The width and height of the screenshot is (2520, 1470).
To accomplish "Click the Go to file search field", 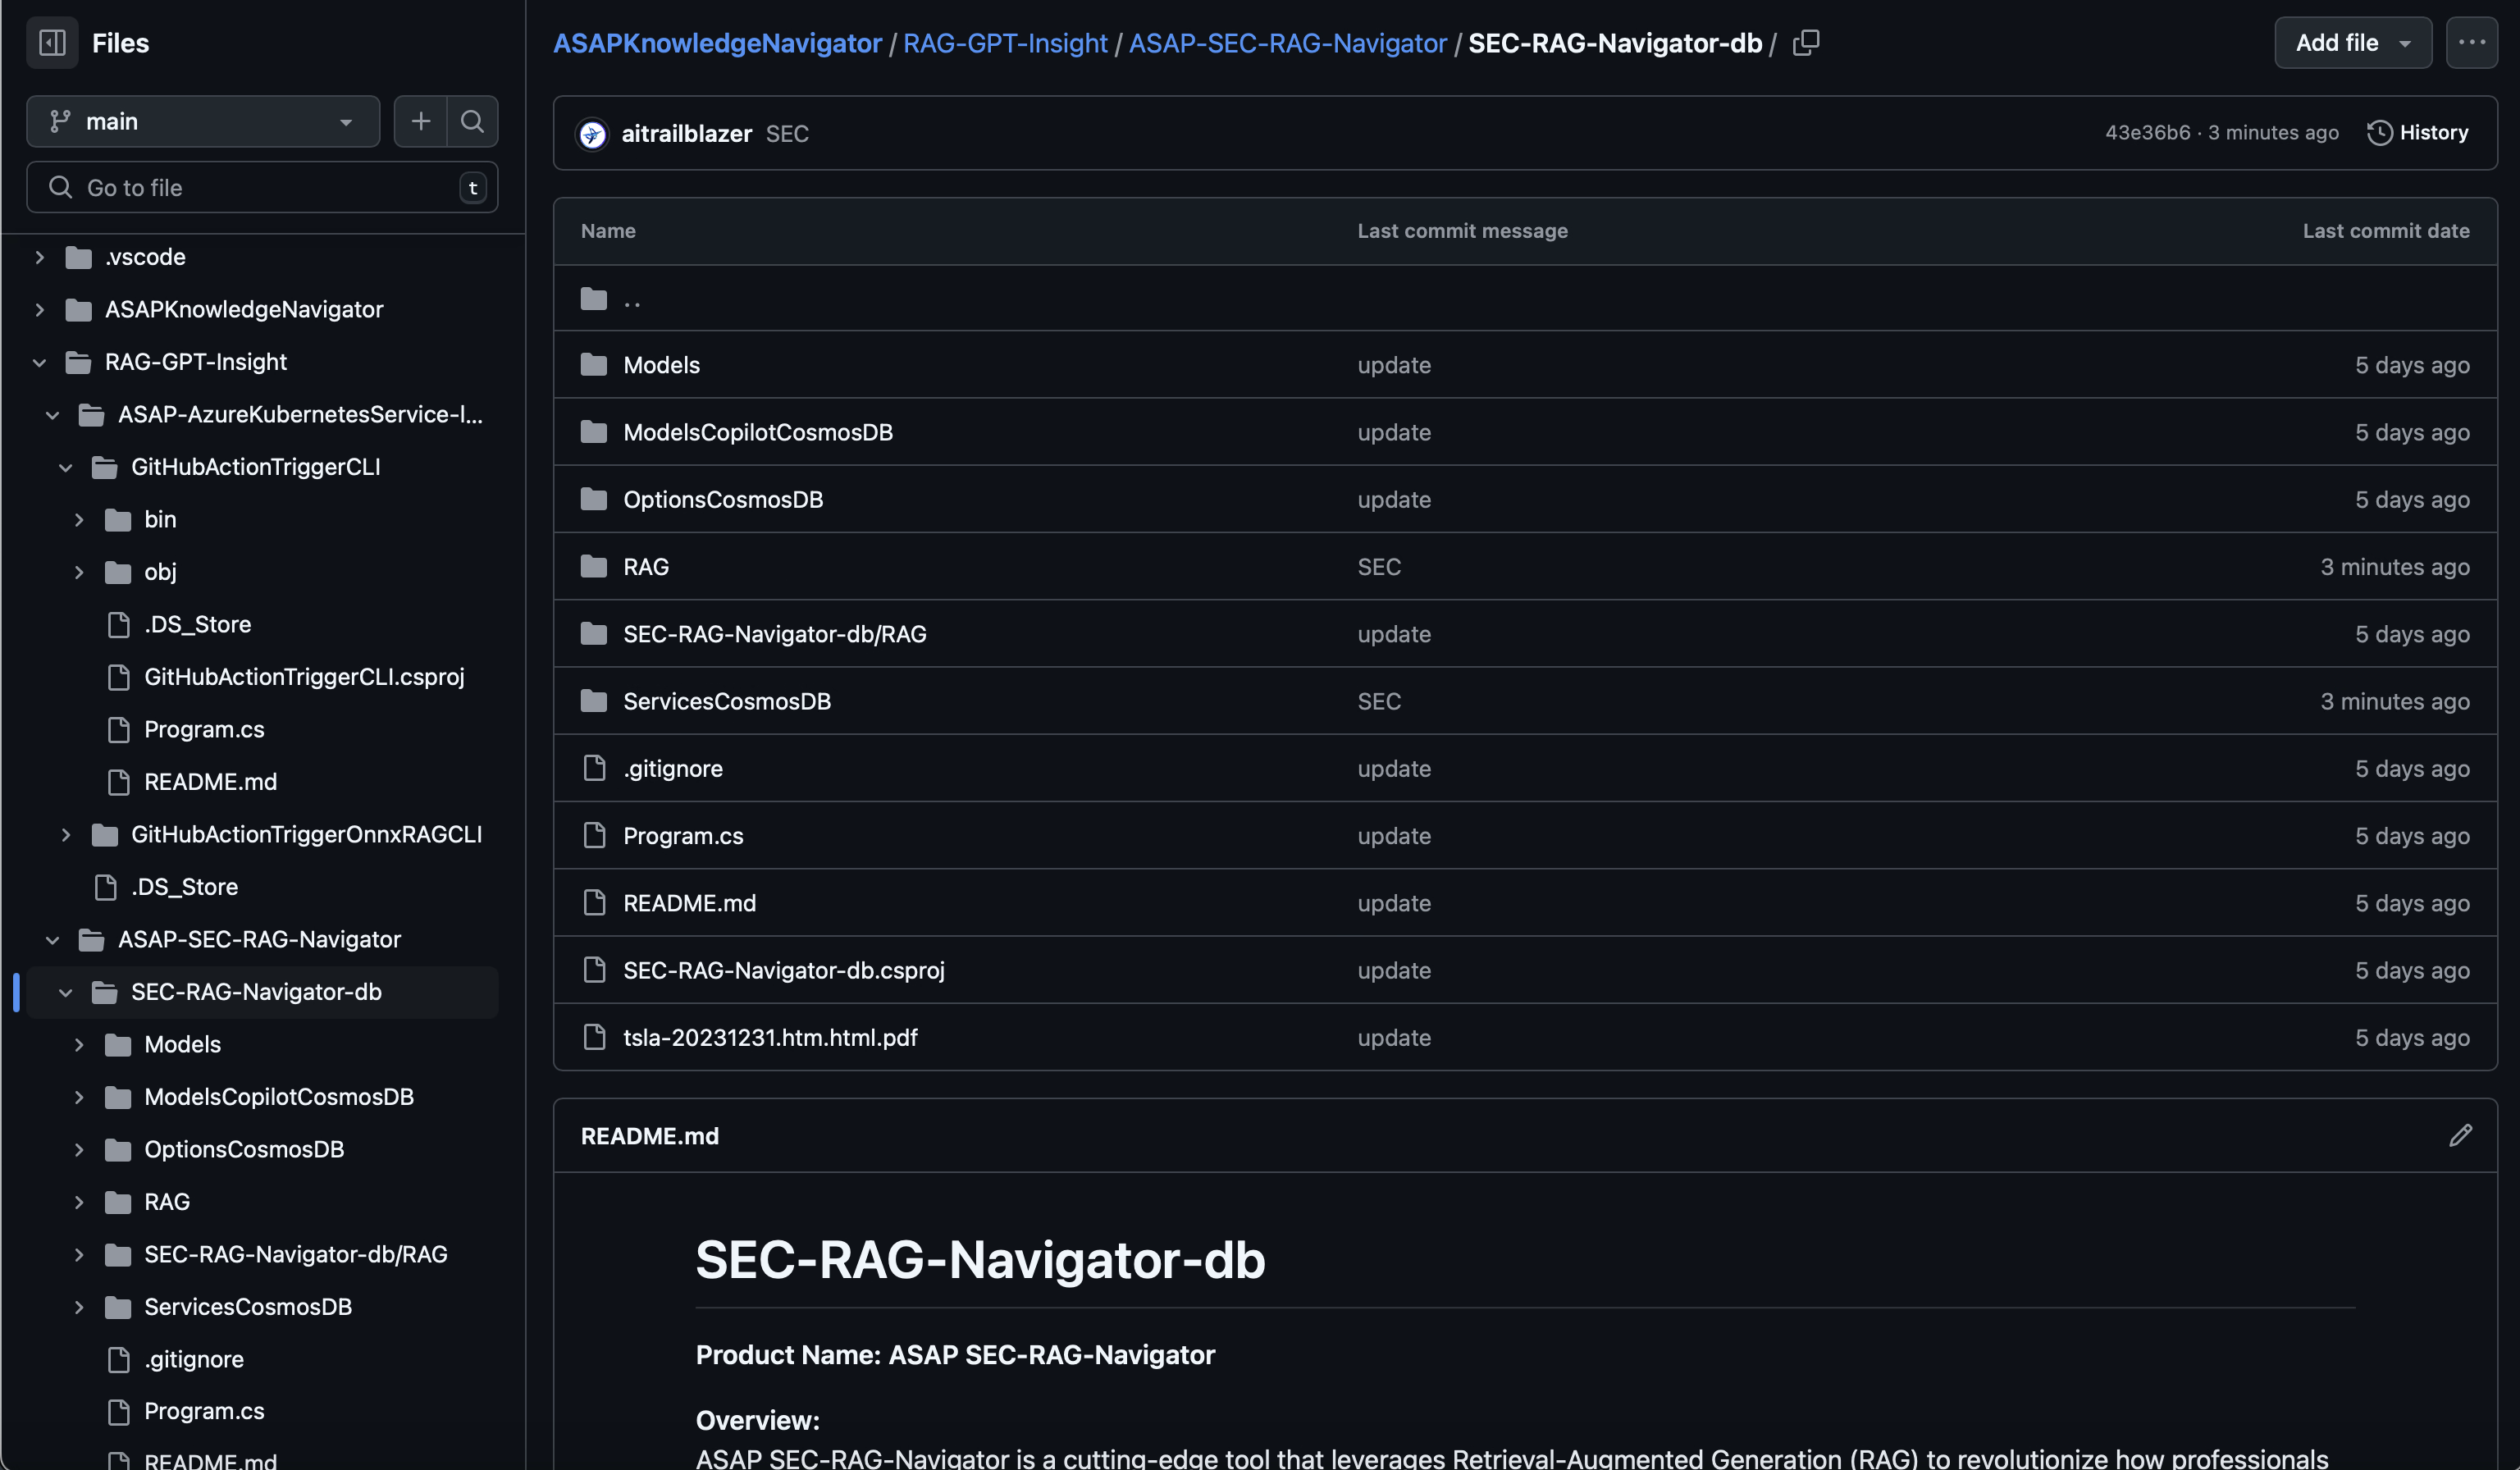I will click(262, 187).
